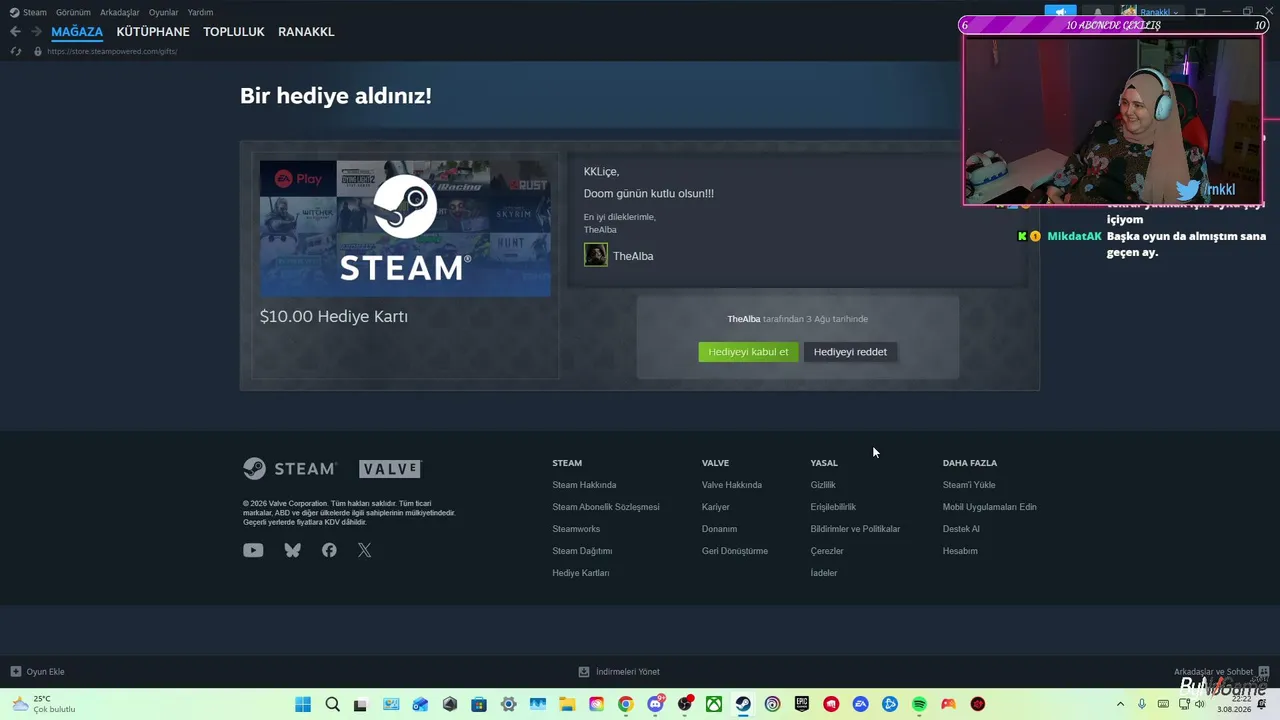Screen dimensions: 1280x720
Task: Switch to the TOPLULUK tab
Action: (x=234, y=32)
